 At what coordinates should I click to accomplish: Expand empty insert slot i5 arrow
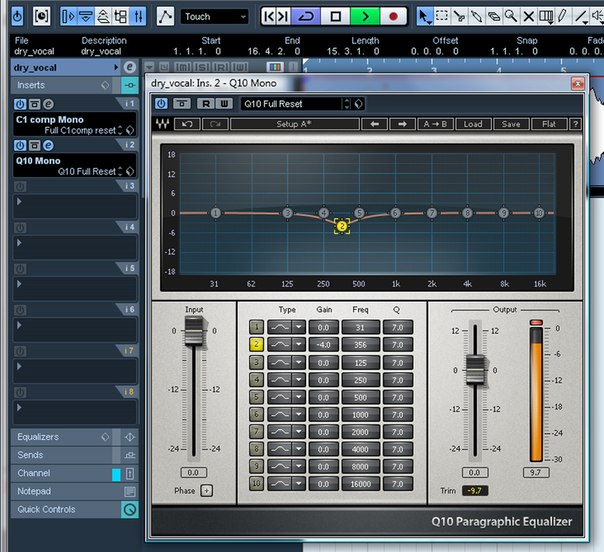coord(19,284)
